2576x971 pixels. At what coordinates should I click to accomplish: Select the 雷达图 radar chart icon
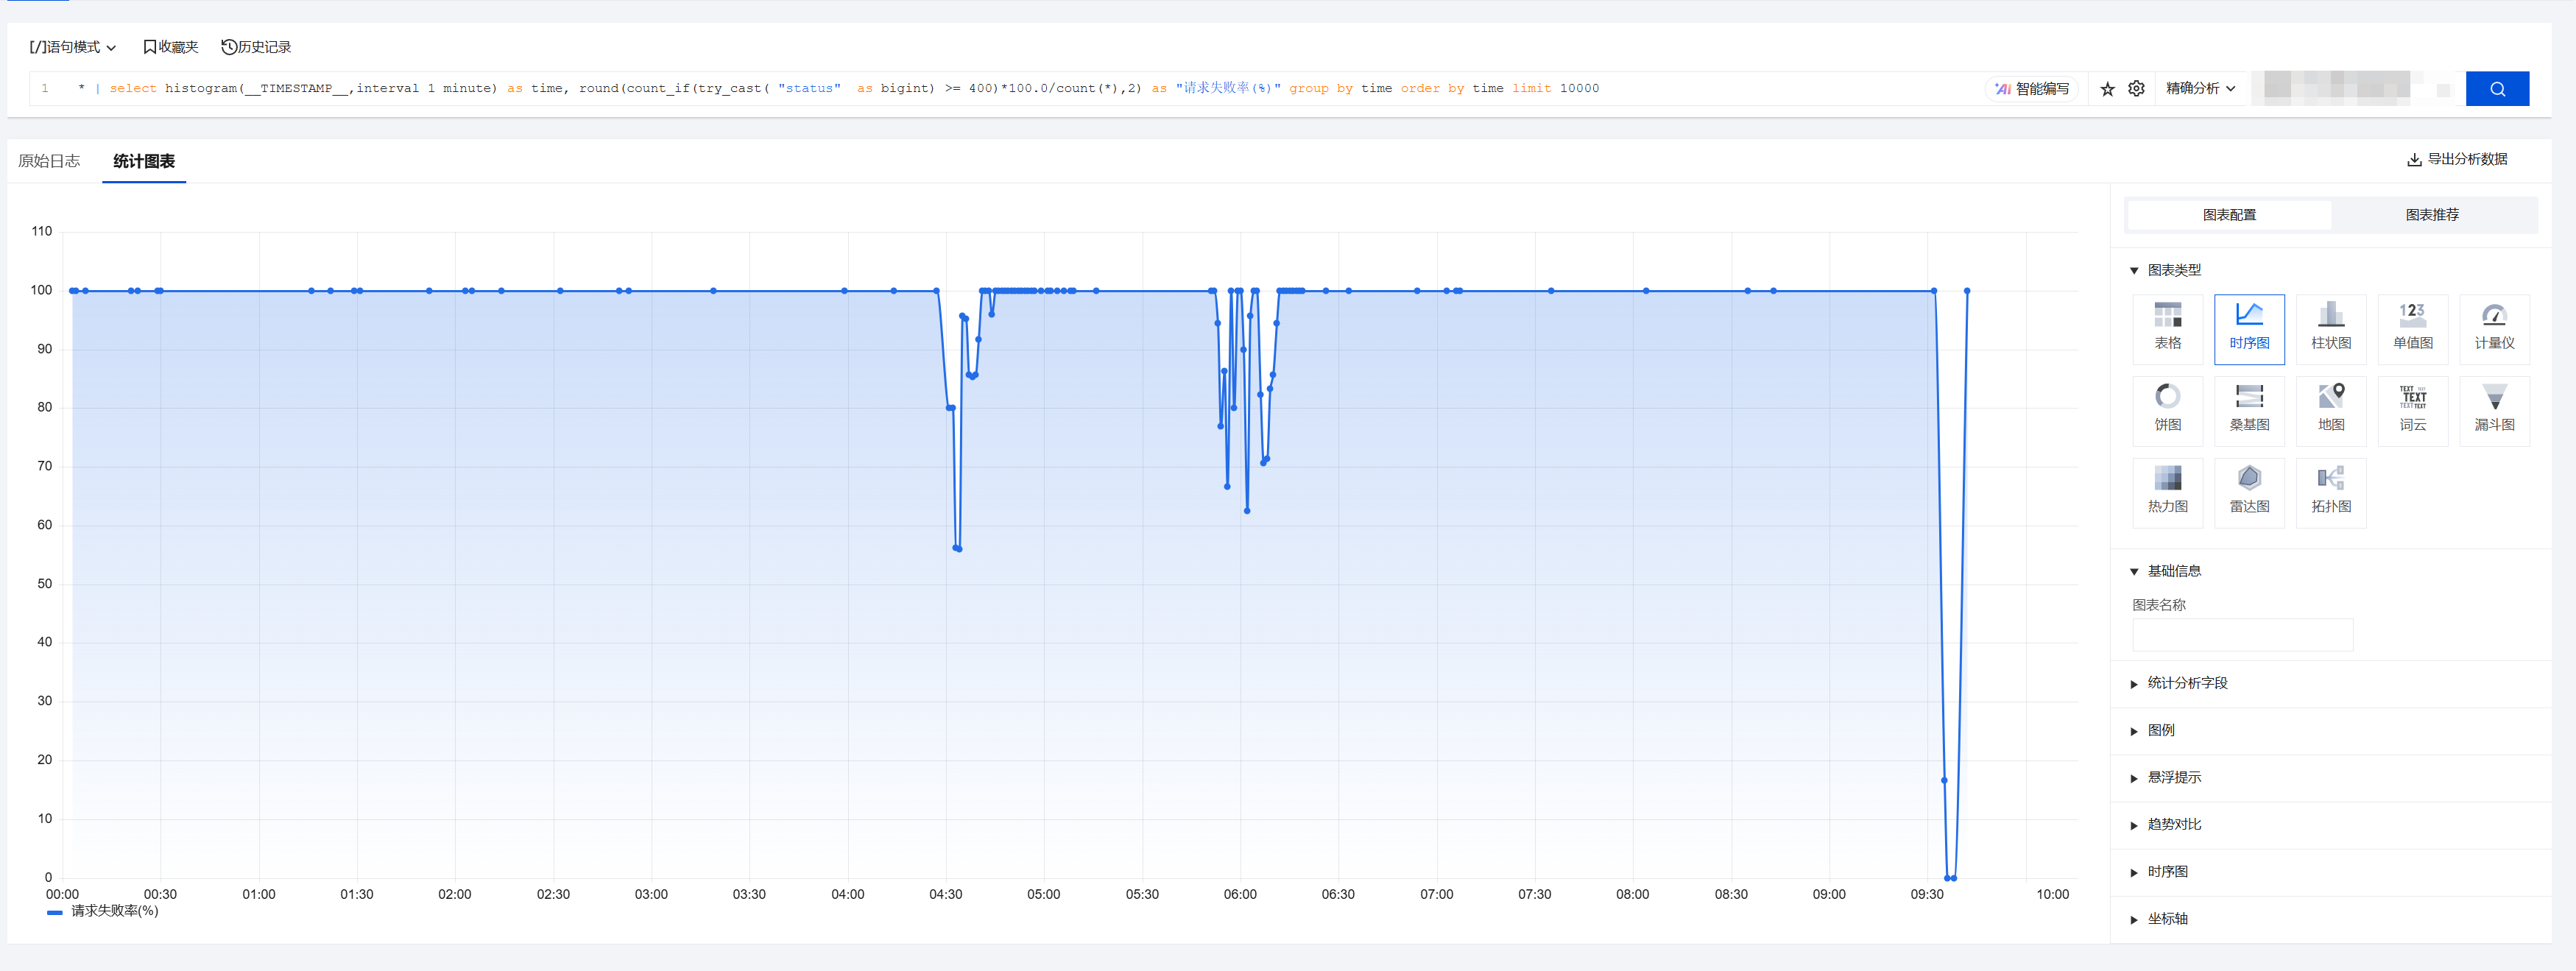coord(2249,492)
